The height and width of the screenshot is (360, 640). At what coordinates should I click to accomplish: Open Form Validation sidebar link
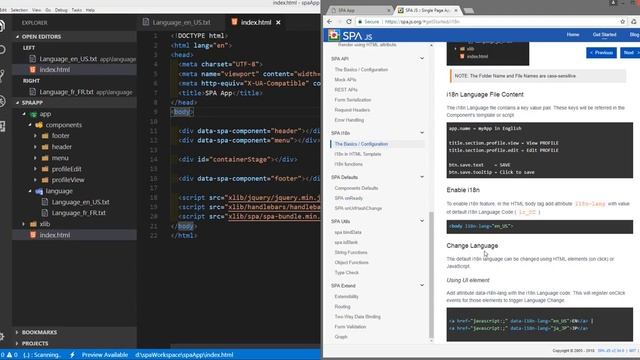click(350, 327)
